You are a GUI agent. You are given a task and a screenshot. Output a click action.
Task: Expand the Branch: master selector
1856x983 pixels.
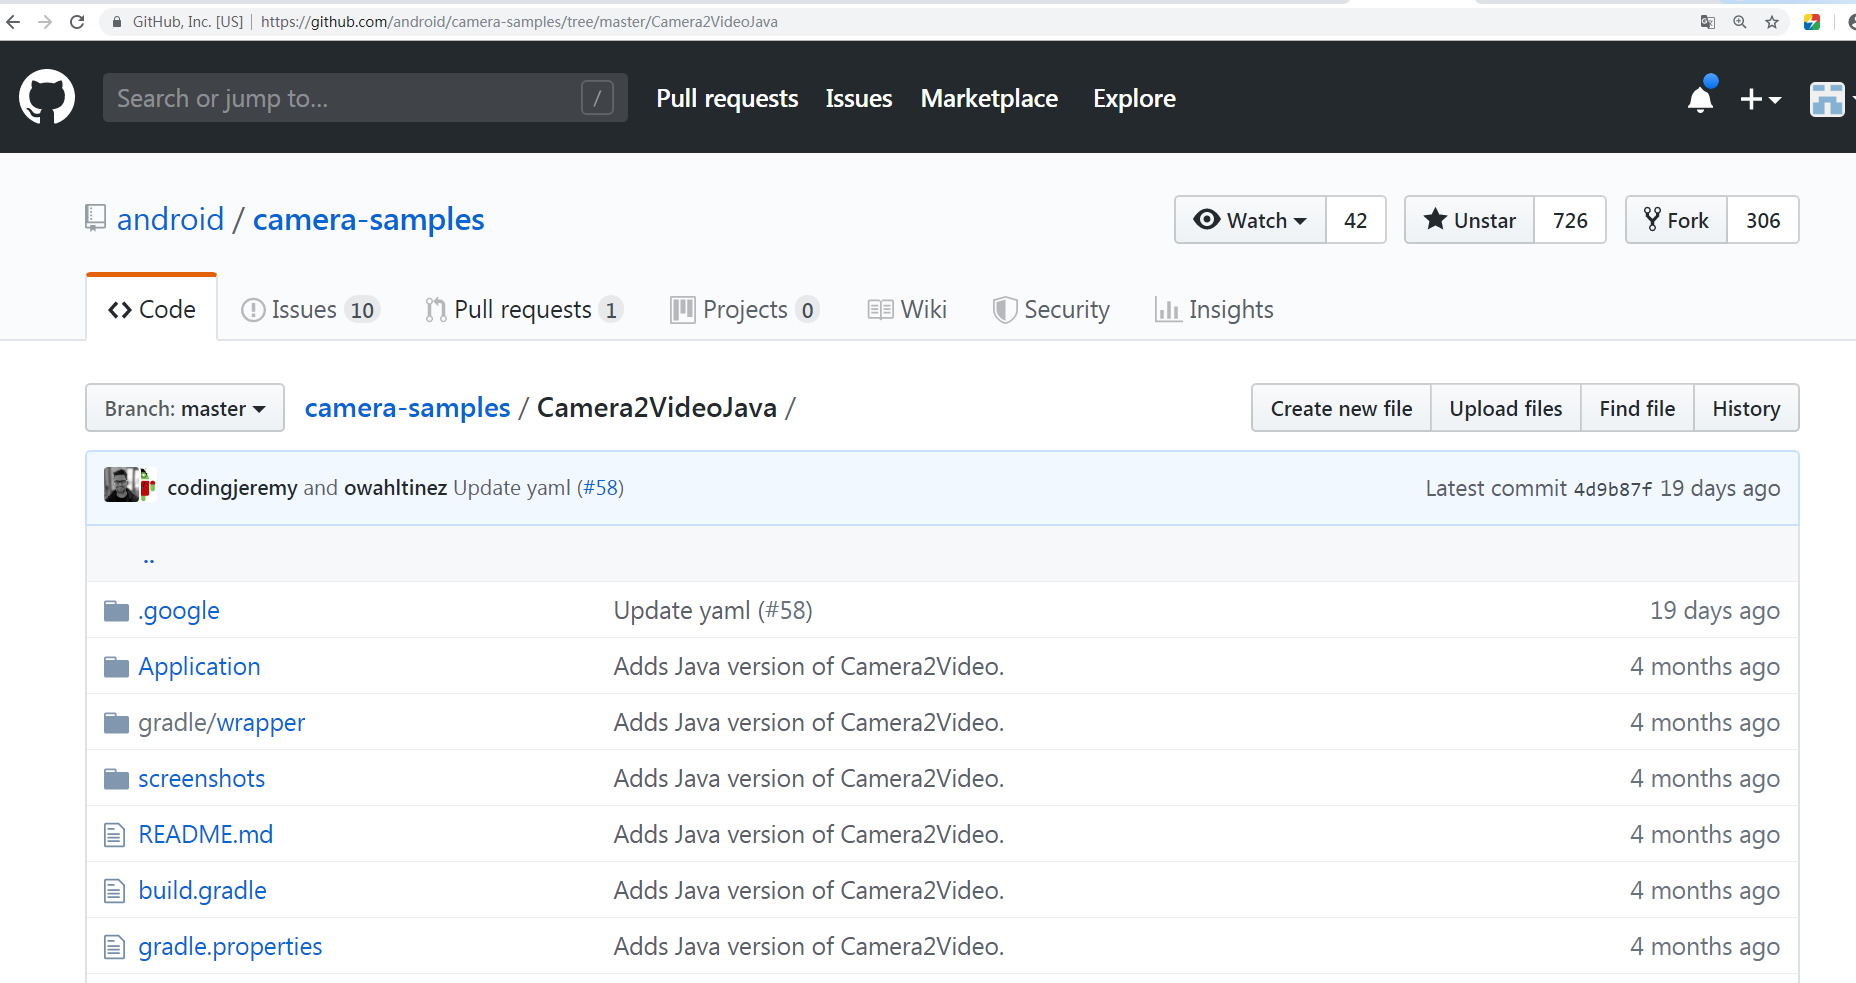tap(185, 408)
